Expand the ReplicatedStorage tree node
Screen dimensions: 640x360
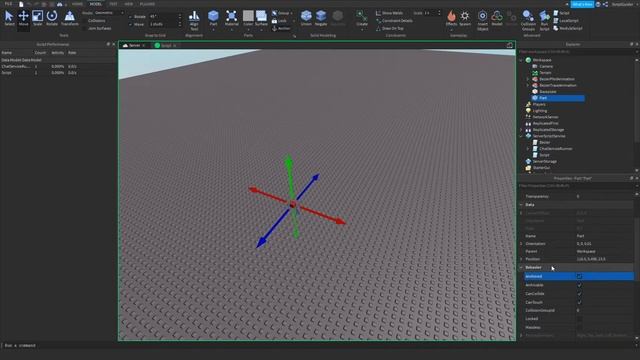click(x=521, y=130)
